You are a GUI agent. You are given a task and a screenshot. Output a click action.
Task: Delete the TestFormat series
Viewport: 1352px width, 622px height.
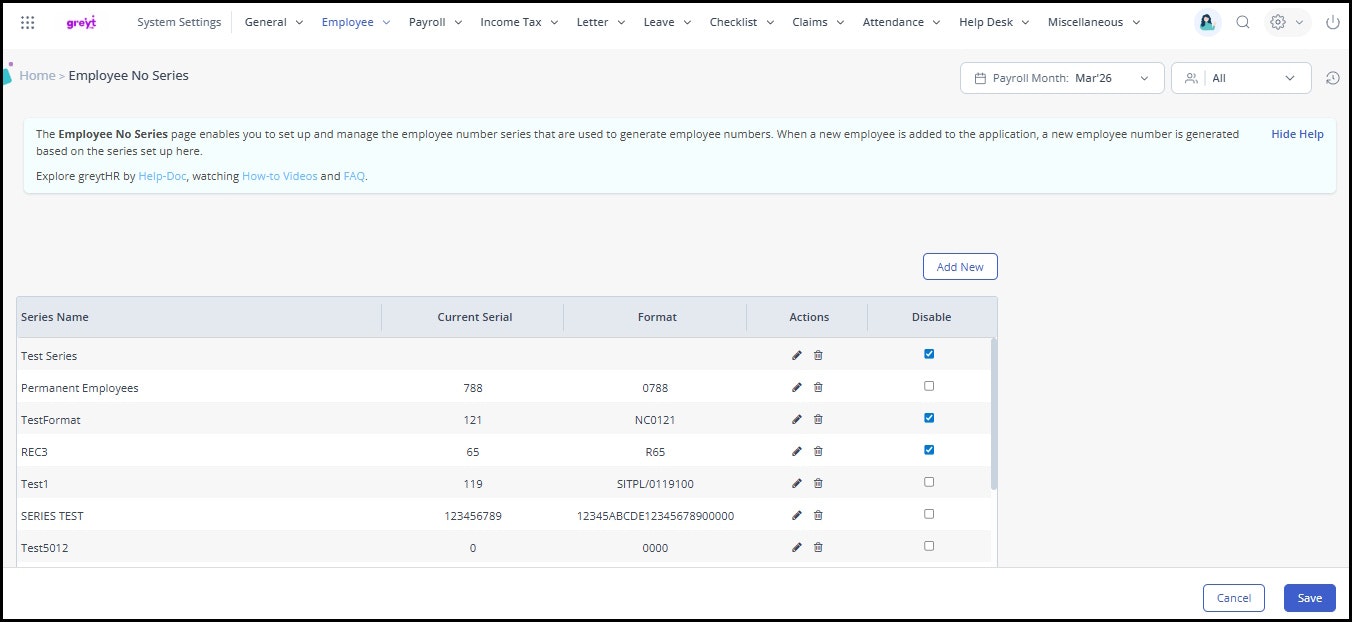point(818,420)
